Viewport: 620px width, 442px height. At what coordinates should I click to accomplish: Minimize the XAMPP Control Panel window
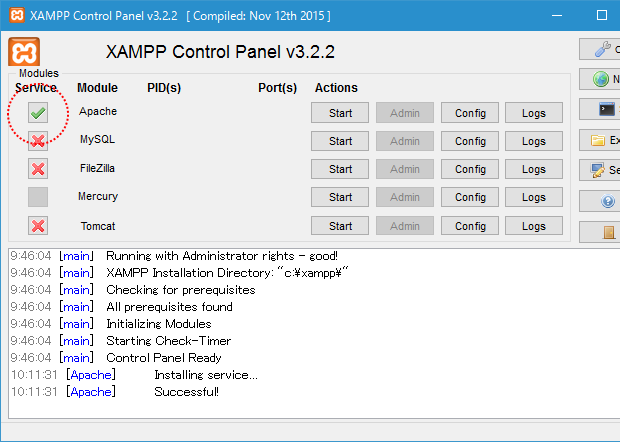tap(557, 15)
